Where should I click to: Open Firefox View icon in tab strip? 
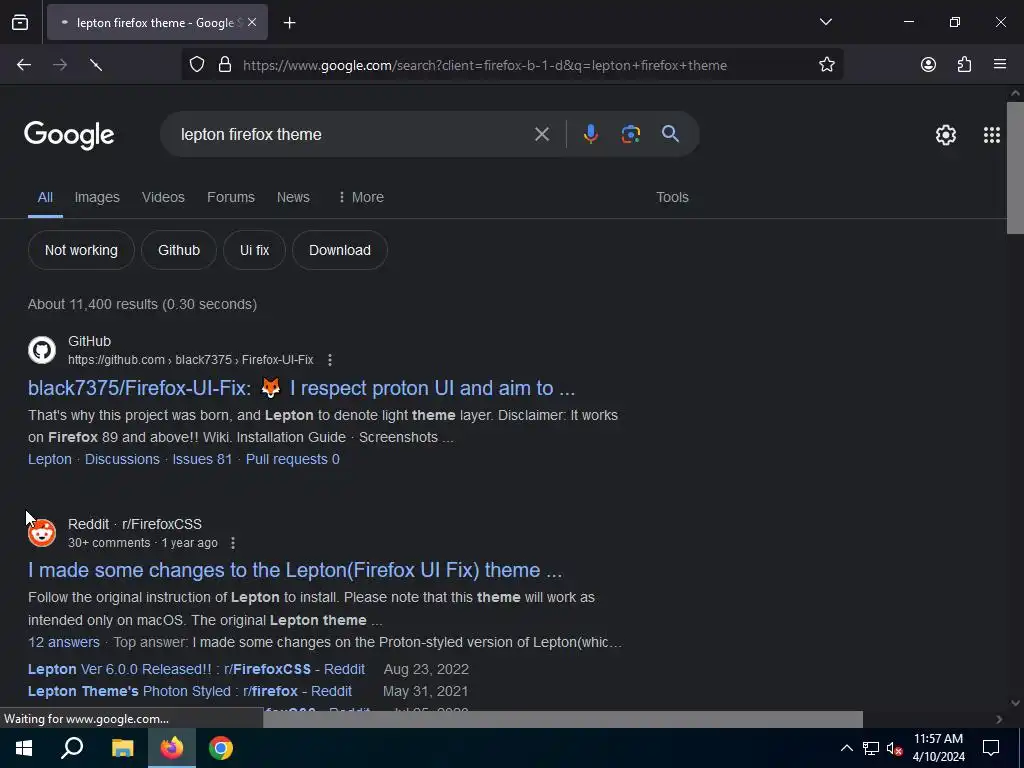pos(20,22)
